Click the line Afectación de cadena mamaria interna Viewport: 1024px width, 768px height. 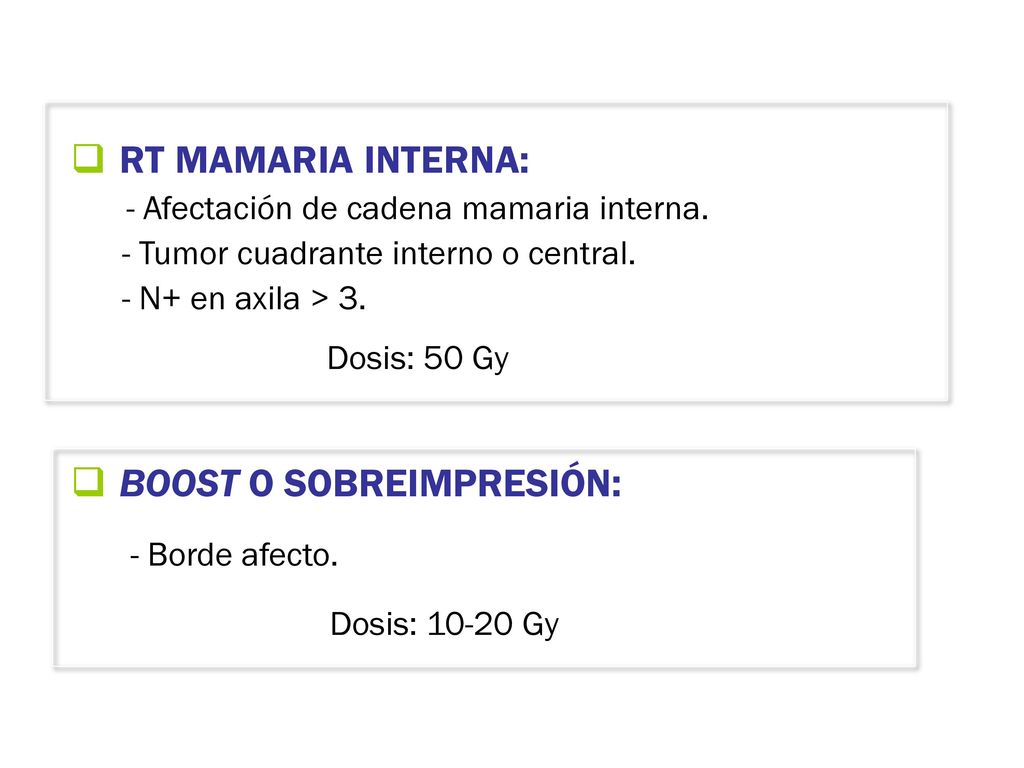click(417, 209)
